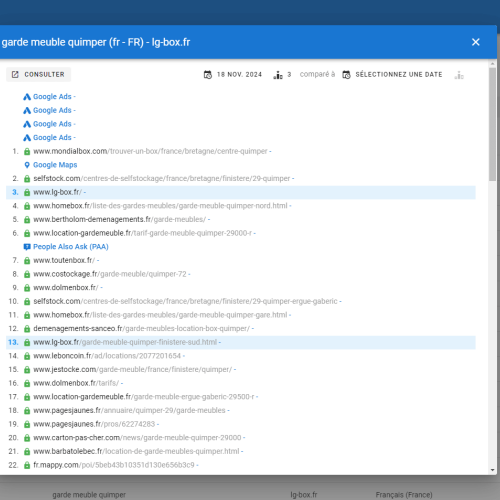The width and height of the screenshot is (500, 500).
Task: Click the scrollbar down arrow in dialog
Action: pyautogui.click(x=493, y=470)
